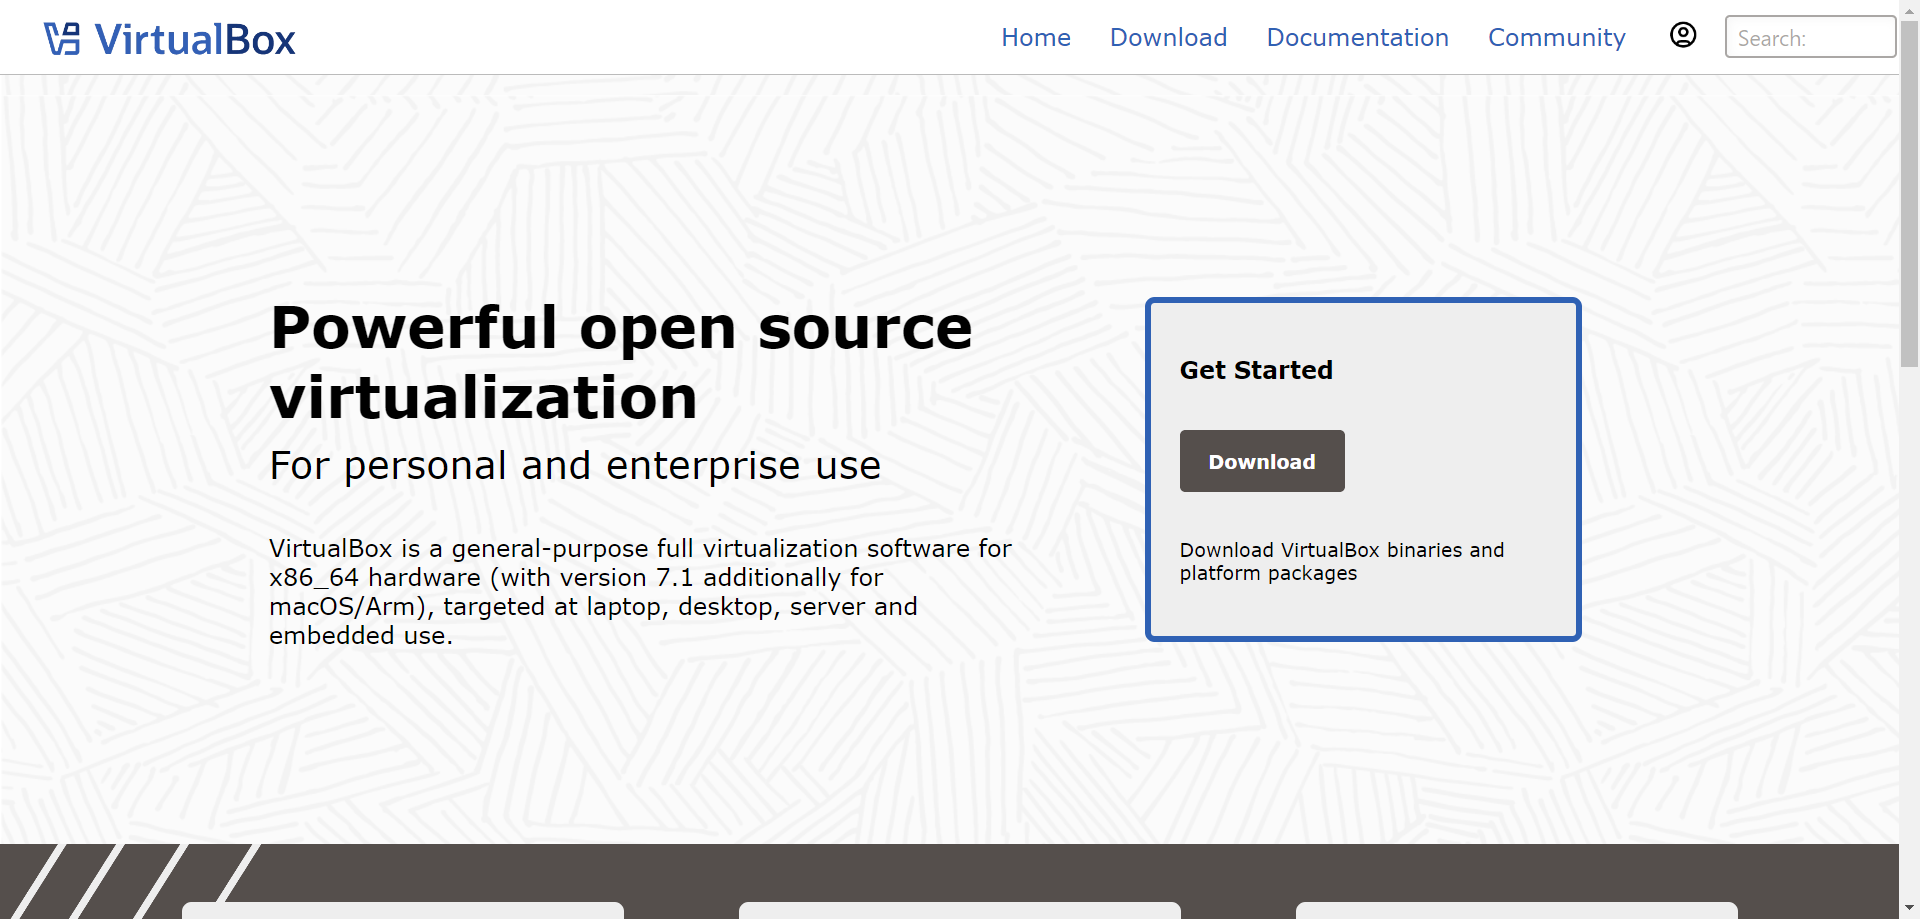Click the "For personal and enterprise use" subtitle

(575, 466)
